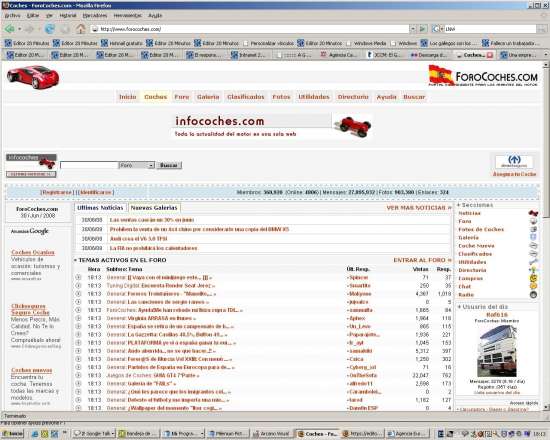The width and height of the screenshot is (550, 440).
Task: Open the list-all-tabs arrow on tab bar
Action: 545,55
